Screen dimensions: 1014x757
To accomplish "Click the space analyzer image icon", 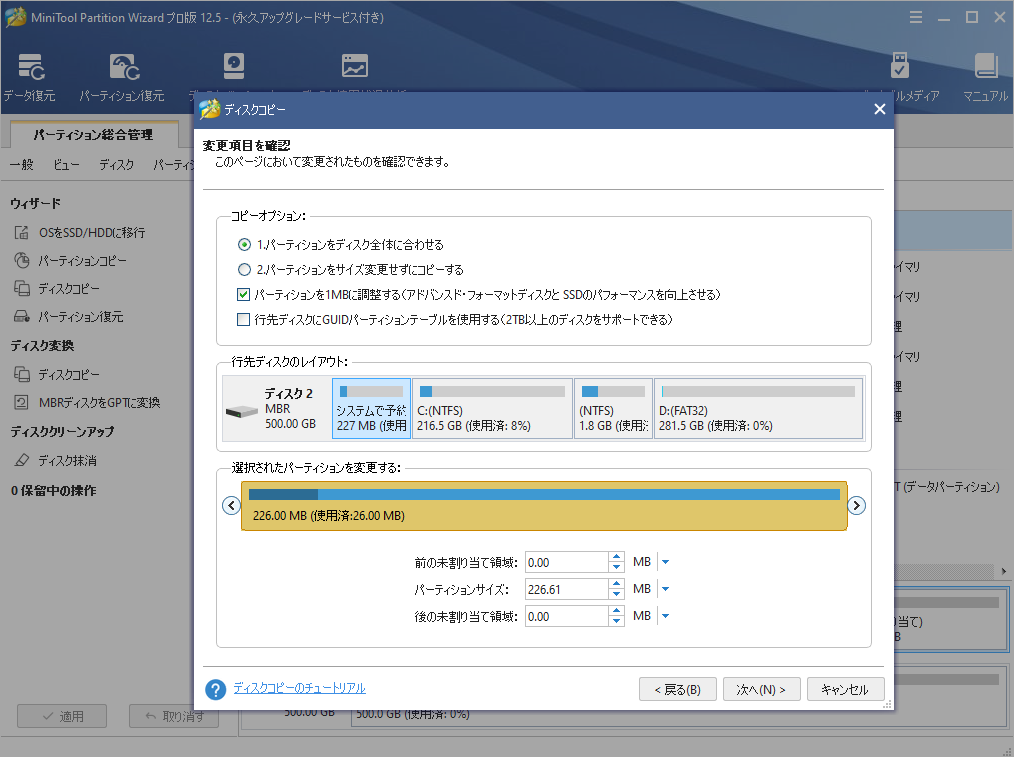I will click(354, 67).
